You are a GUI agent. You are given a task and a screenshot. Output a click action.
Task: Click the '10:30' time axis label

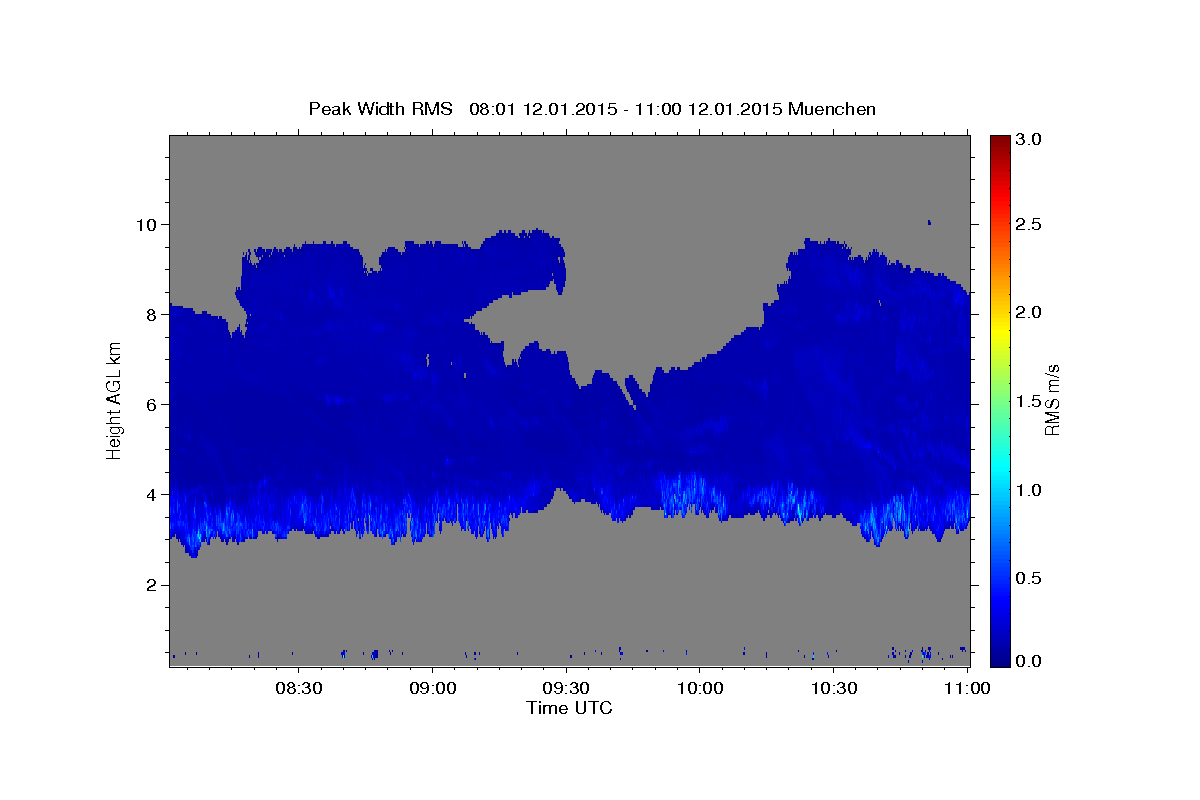[x=835, y=689]
